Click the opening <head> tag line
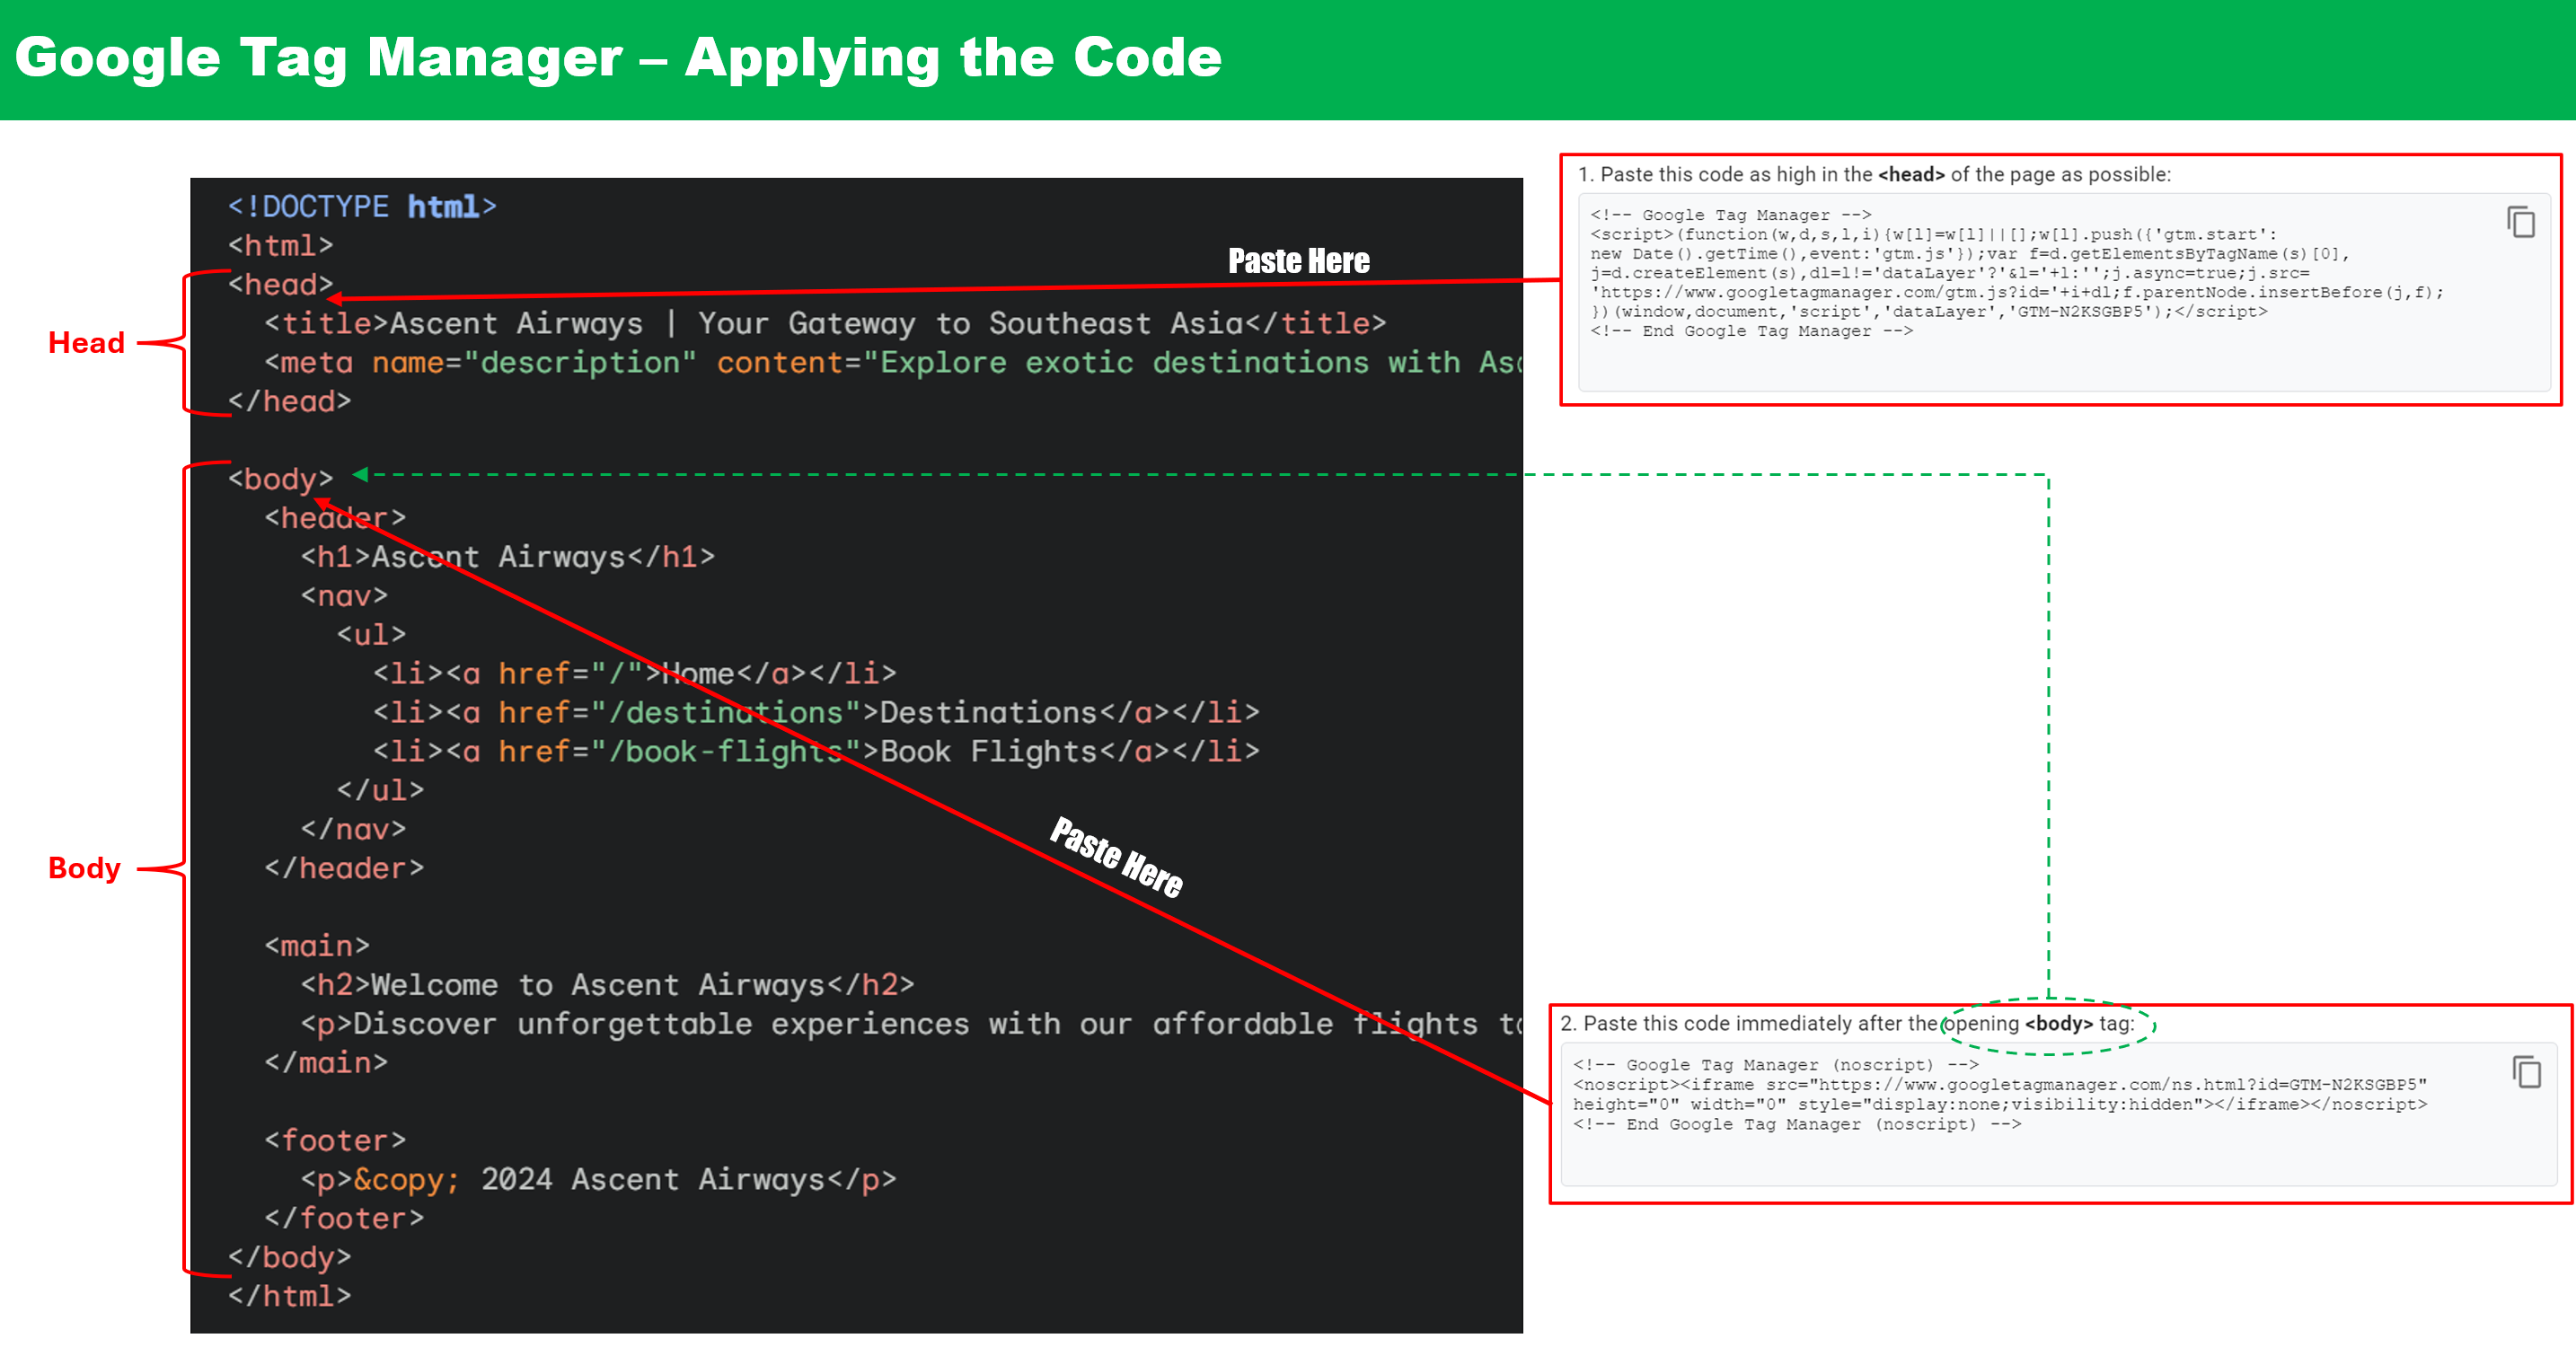 [x=280, y=285]
